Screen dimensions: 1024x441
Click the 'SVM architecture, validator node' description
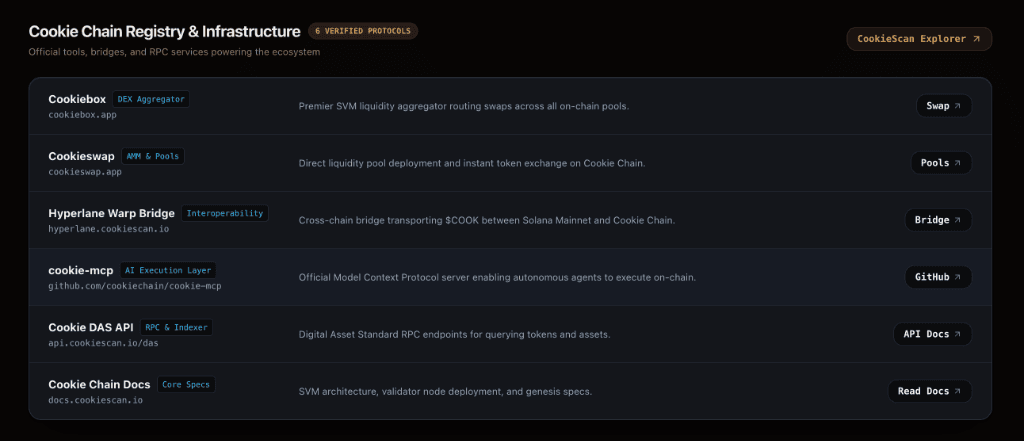tap(445, 391)
